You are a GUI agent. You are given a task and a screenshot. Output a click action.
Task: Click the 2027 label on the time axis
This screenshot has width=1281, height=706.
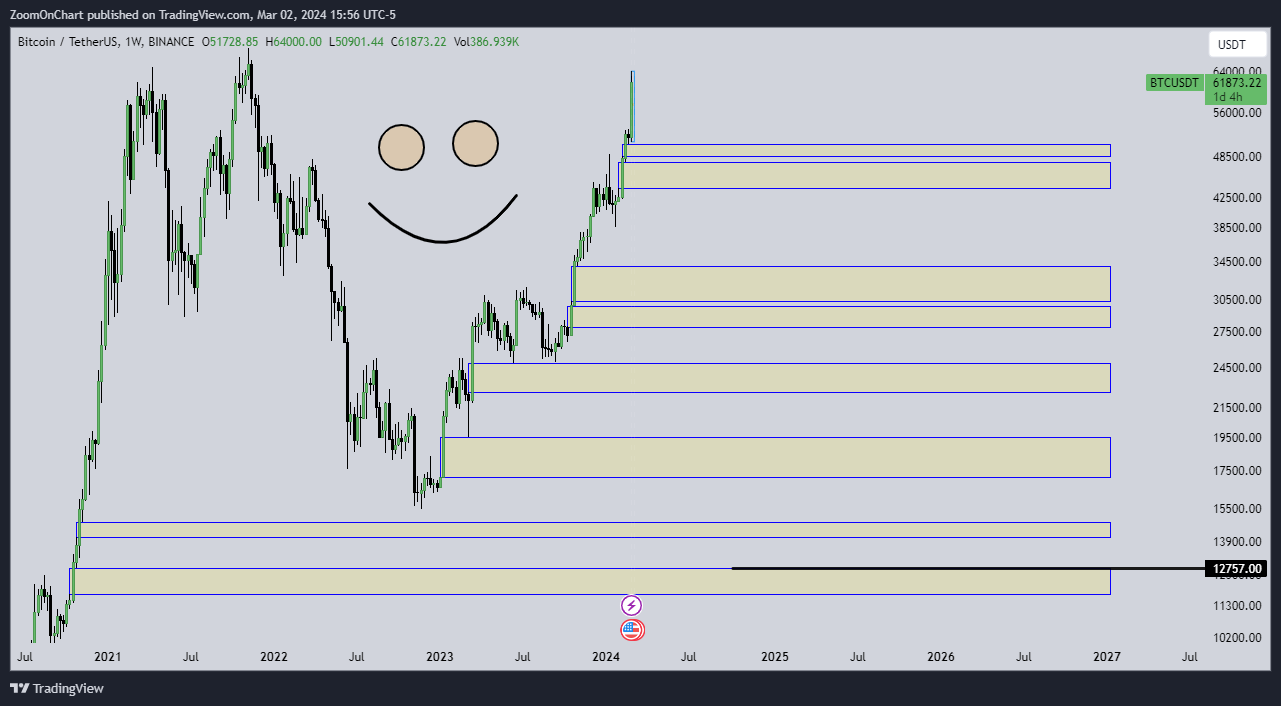(x=1106, y=657)
